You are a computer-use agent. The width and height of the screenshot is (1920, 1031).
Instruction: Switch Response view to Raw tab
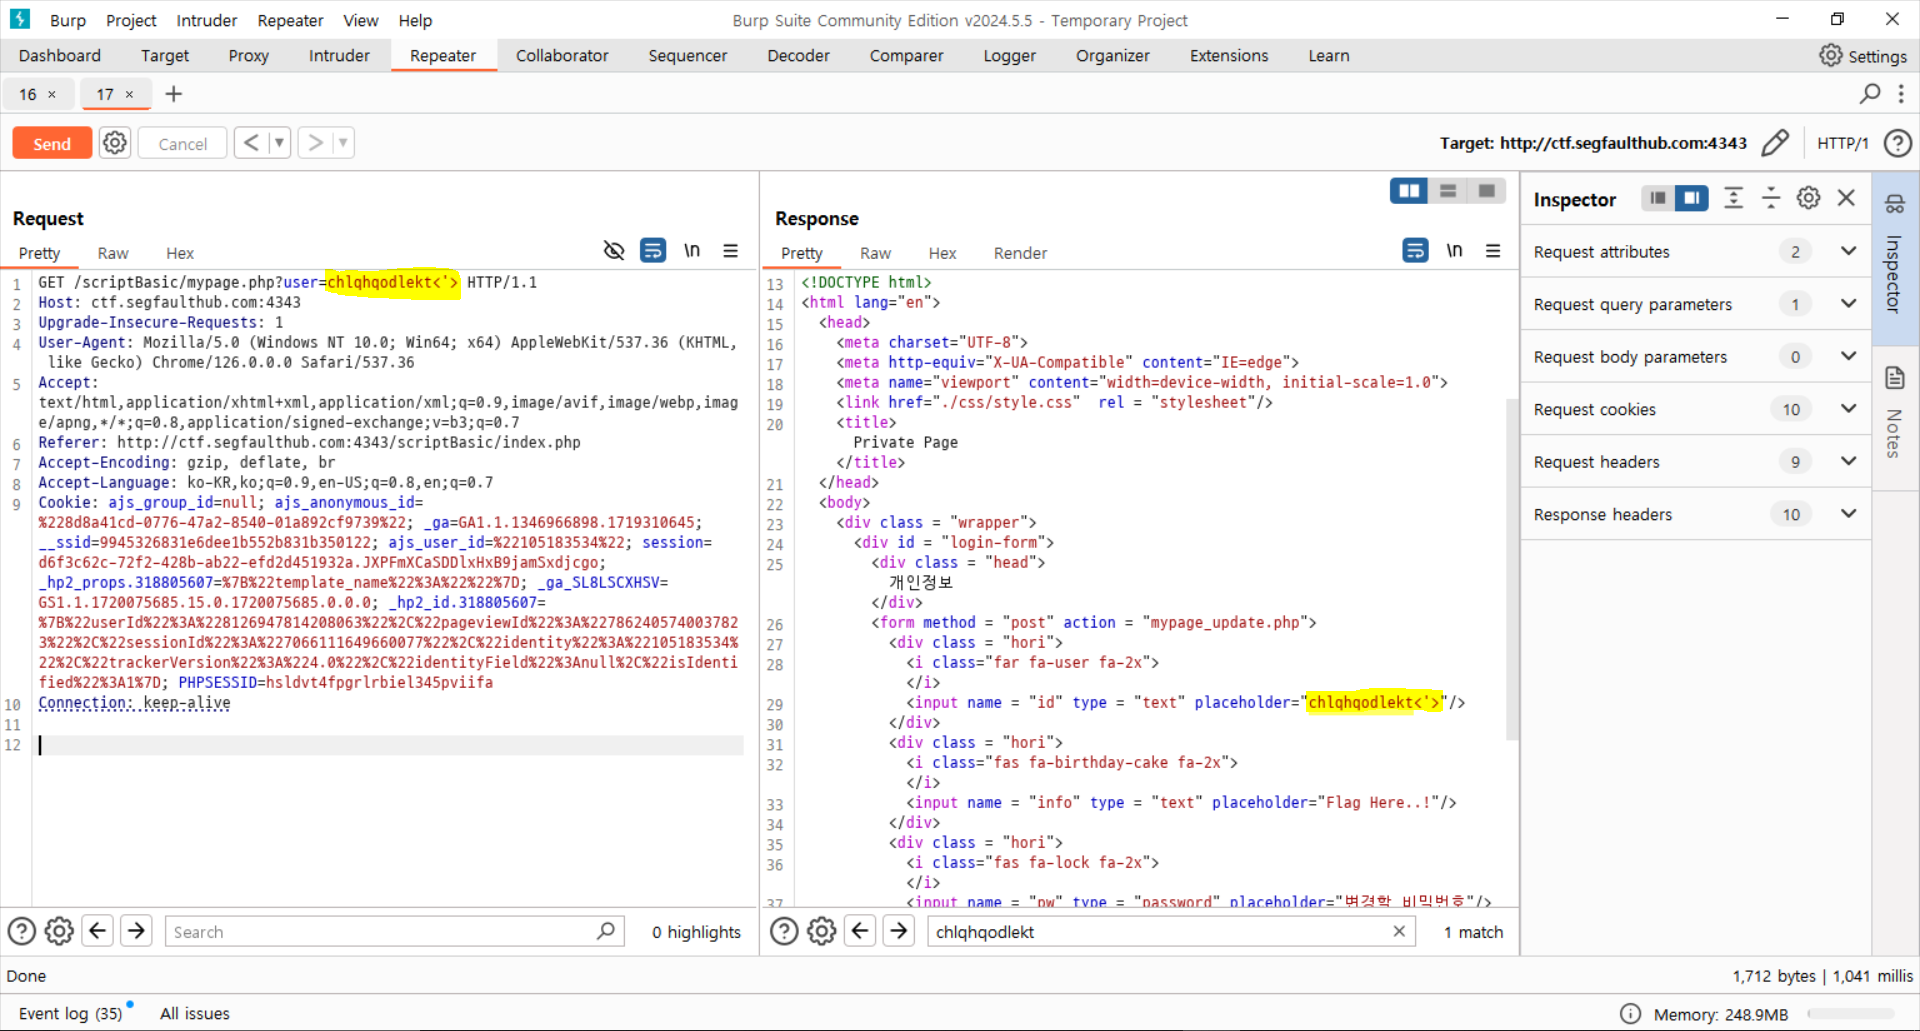coord(875,253)
